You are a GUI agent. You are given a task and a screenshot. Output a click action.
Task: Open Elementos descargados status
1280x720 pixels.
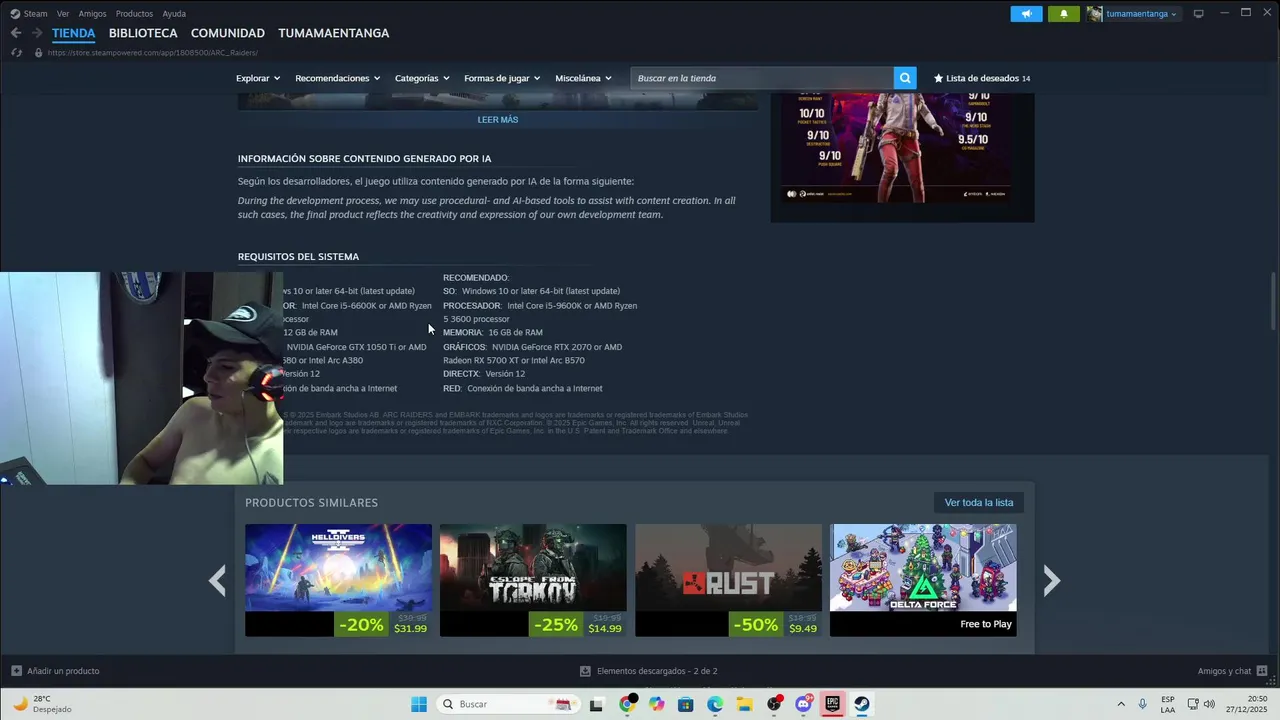(x=657, y=671)
